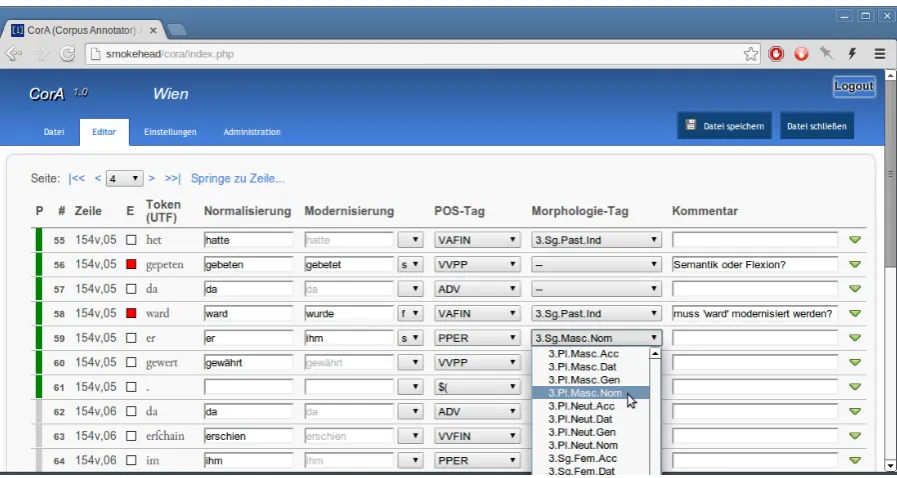
Task: Open the red stop-sign extension icon
Action: click(x=776, y=54)
